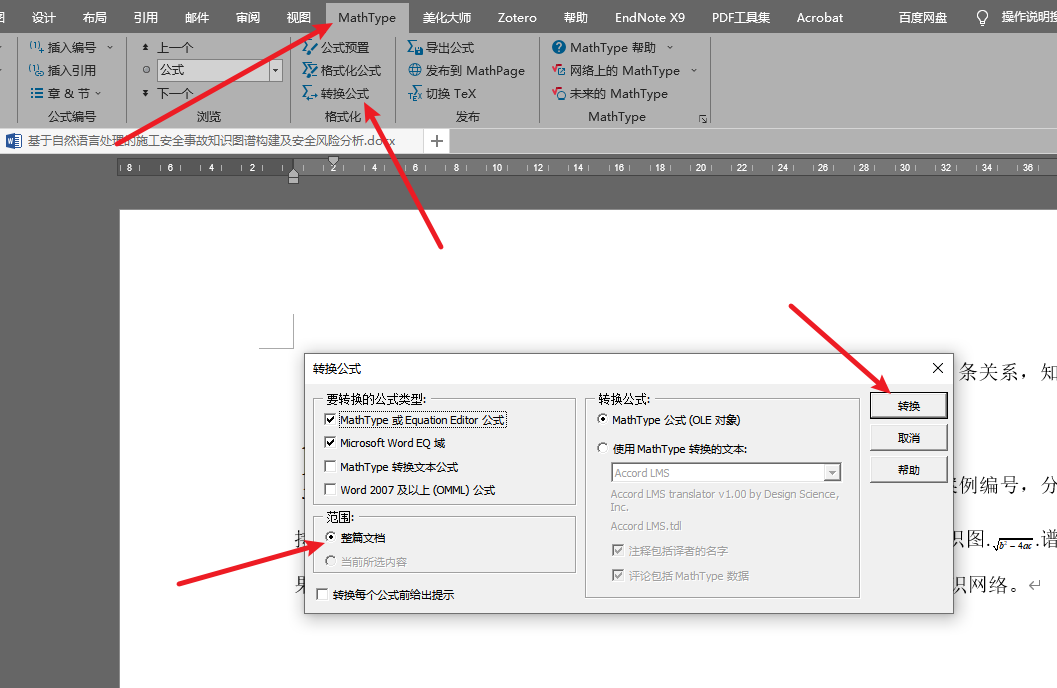Toggle 评论包括 MathType 数据 checkbox

617,575
